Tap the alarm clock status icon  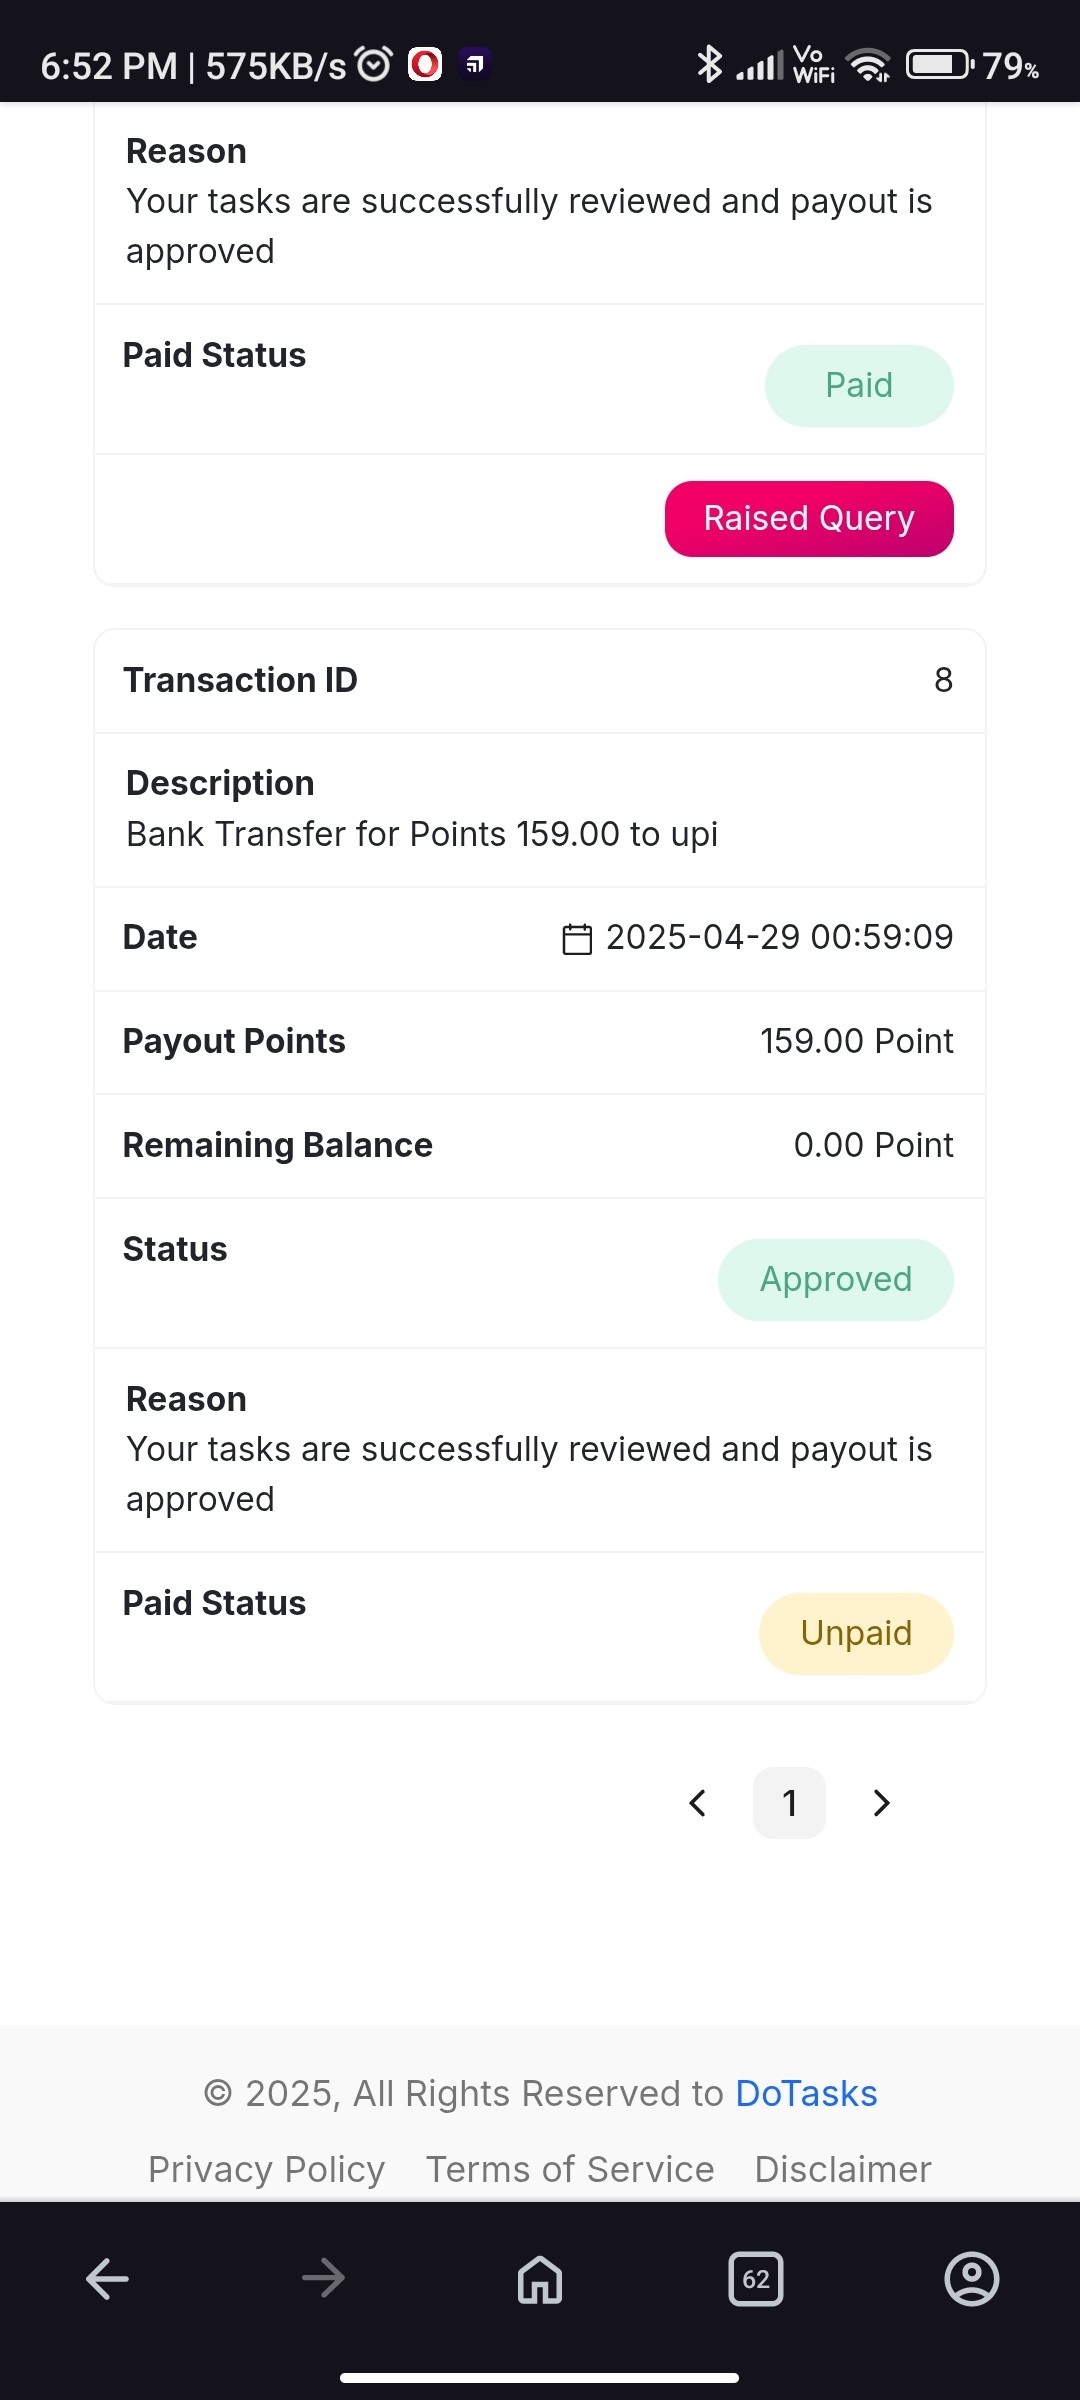click(x=375, y=65)
